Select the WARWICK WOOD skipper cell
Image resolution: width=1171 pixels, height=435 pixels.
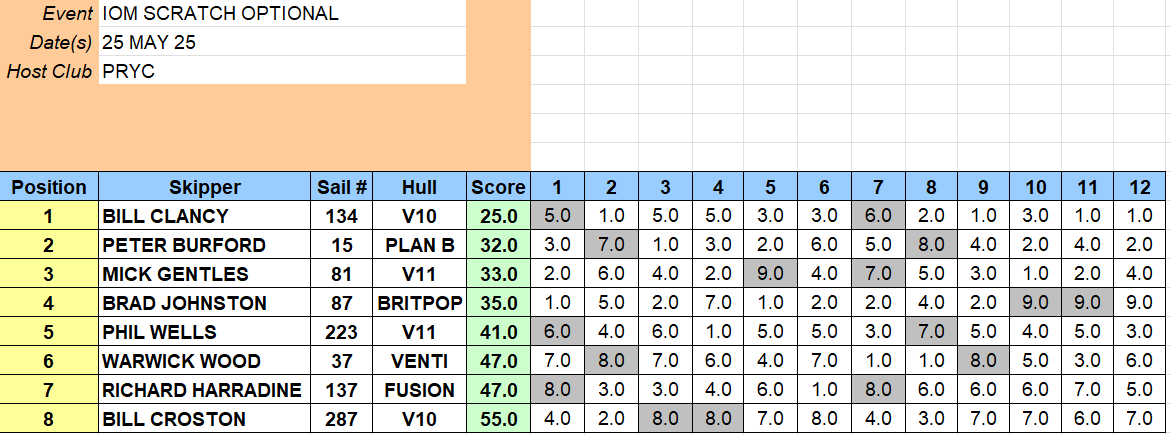click(205, 361)
